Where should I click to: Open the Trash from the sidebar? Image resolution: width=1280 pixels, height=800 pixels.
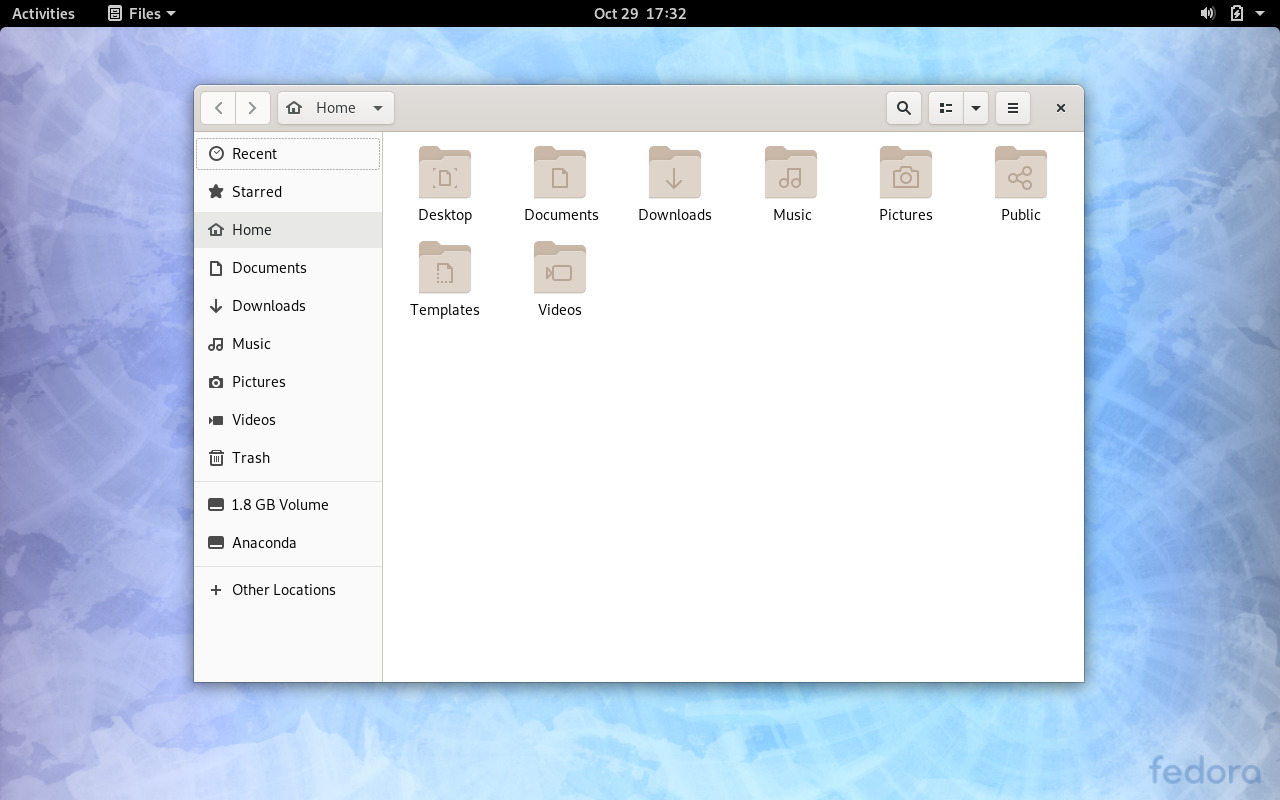click(249, 457)
